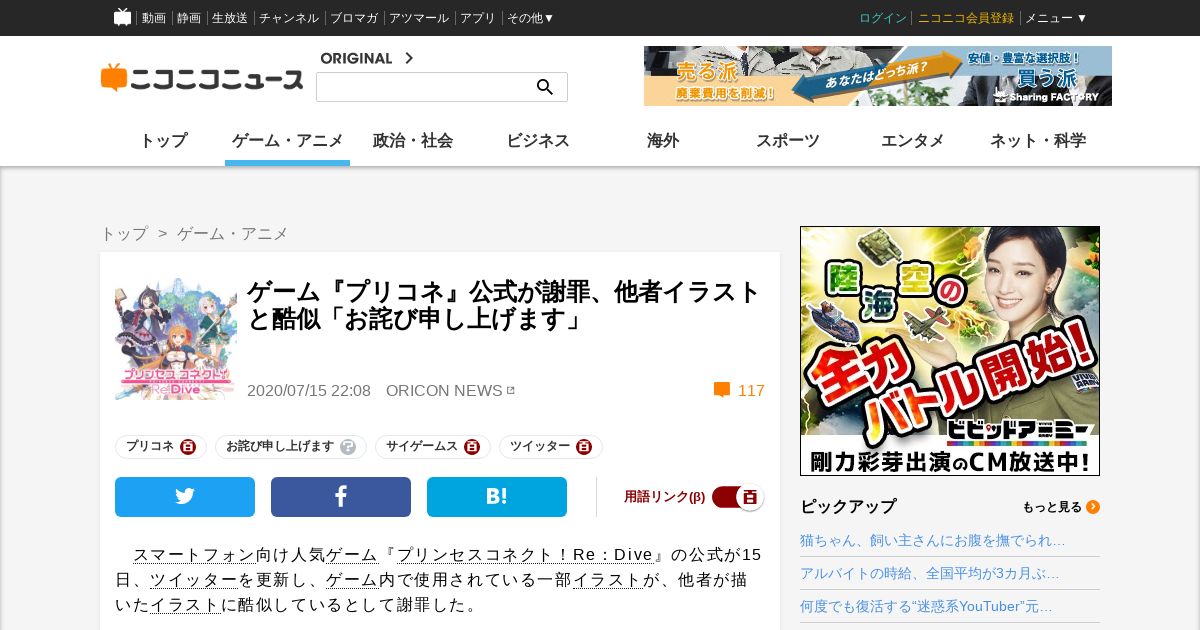Screen dimensions: 1200x630
Task: Open アプリ in the top bar
Action: click(478, 18)
